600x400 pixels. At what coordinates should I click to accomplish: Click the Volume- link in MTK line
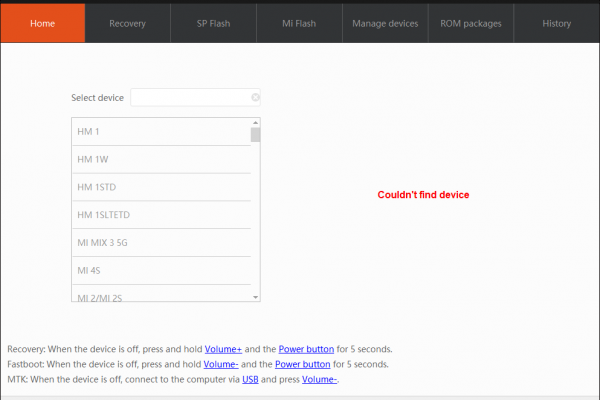[320, 379]
